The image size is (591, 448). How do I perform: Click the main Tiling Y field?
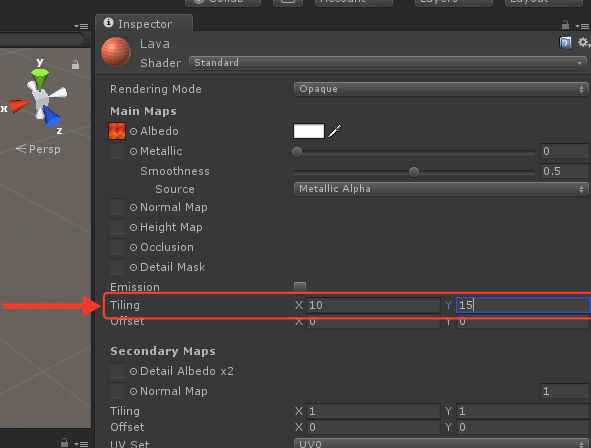(523, 305)
